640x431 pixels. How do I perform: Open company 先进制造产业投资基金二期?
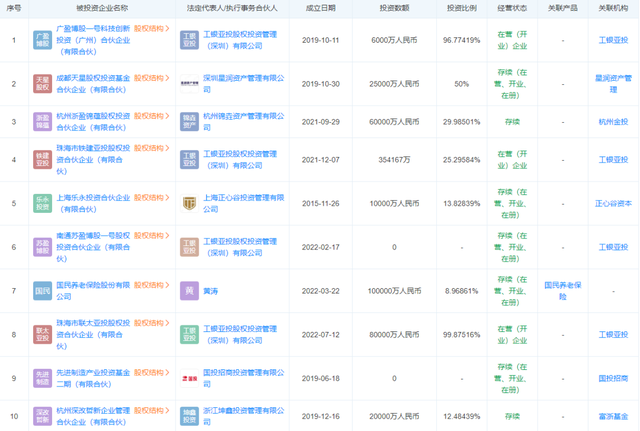coord(93,378)
